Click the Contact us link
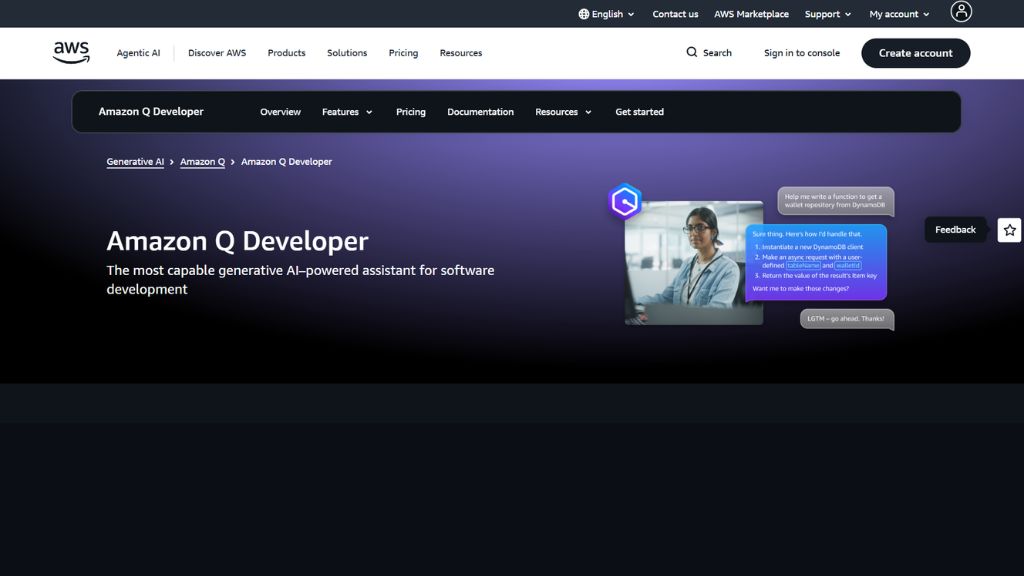This screenshot has width=1024, height=576. (675, 14)
